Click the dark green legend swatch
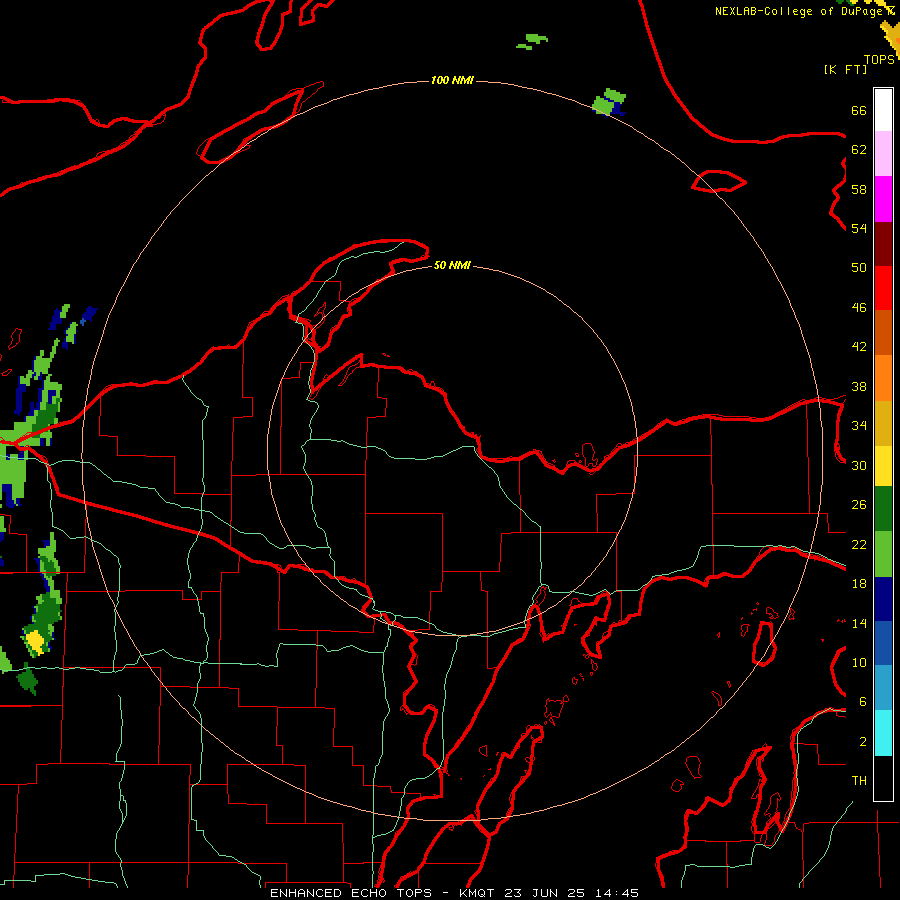Screen dimensions: 900x900 pos(883,509)
